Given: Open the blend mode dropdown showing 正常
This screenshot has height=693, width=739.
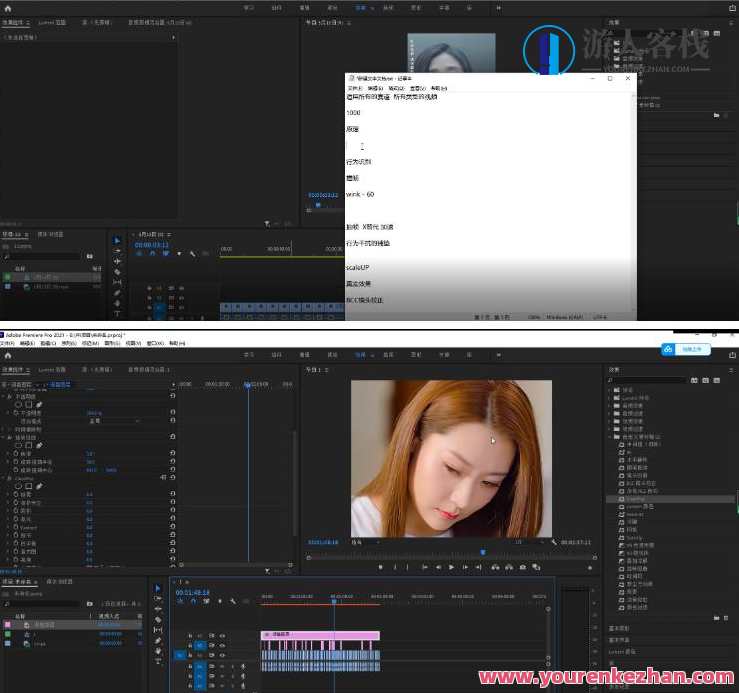Looking at the screenshot, I should pyautogui.click(x=110, y=421).
